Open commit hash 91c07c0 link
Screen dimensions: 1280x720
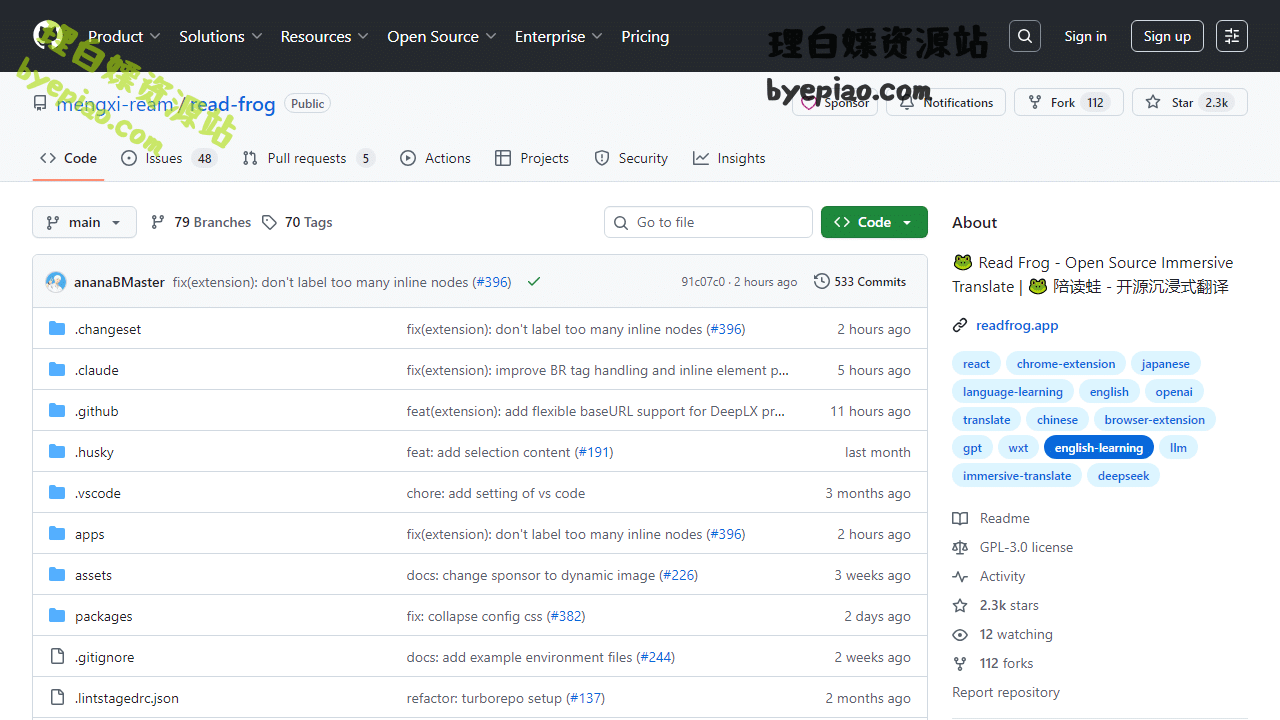coord(703,282)
